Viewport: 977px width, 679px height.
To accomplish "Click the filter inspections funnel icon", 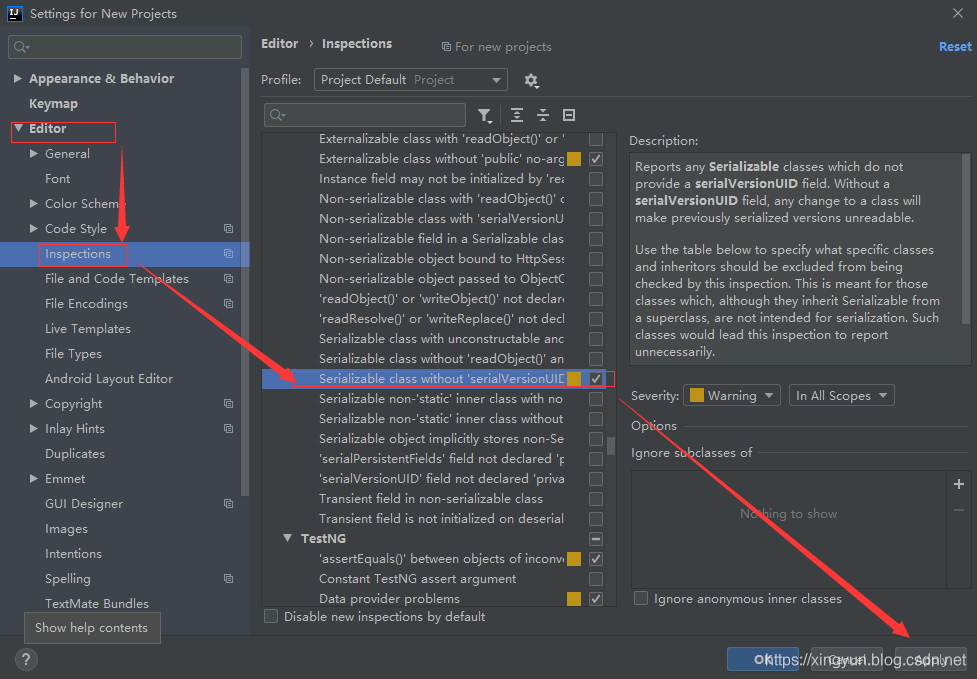I will tap(484, 115).
